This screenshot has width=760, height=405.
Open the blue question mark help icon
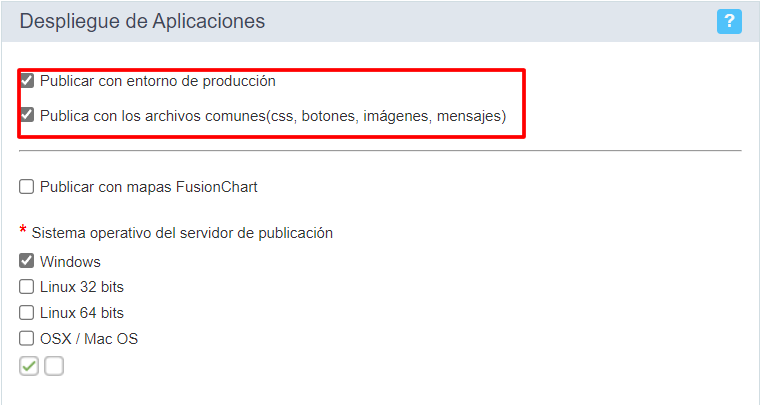(729, 21)
